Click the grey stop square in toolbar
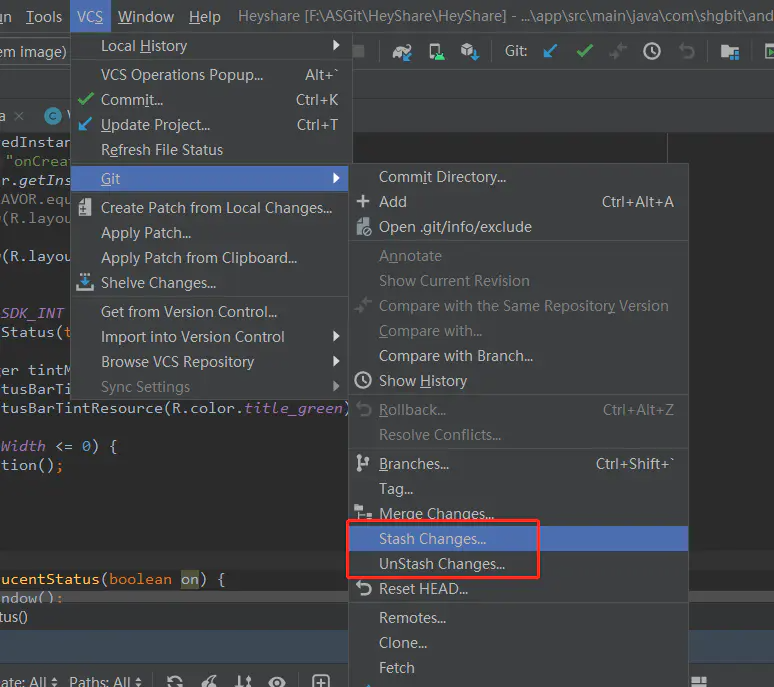The image size is (774, 687). coord(358,51)
